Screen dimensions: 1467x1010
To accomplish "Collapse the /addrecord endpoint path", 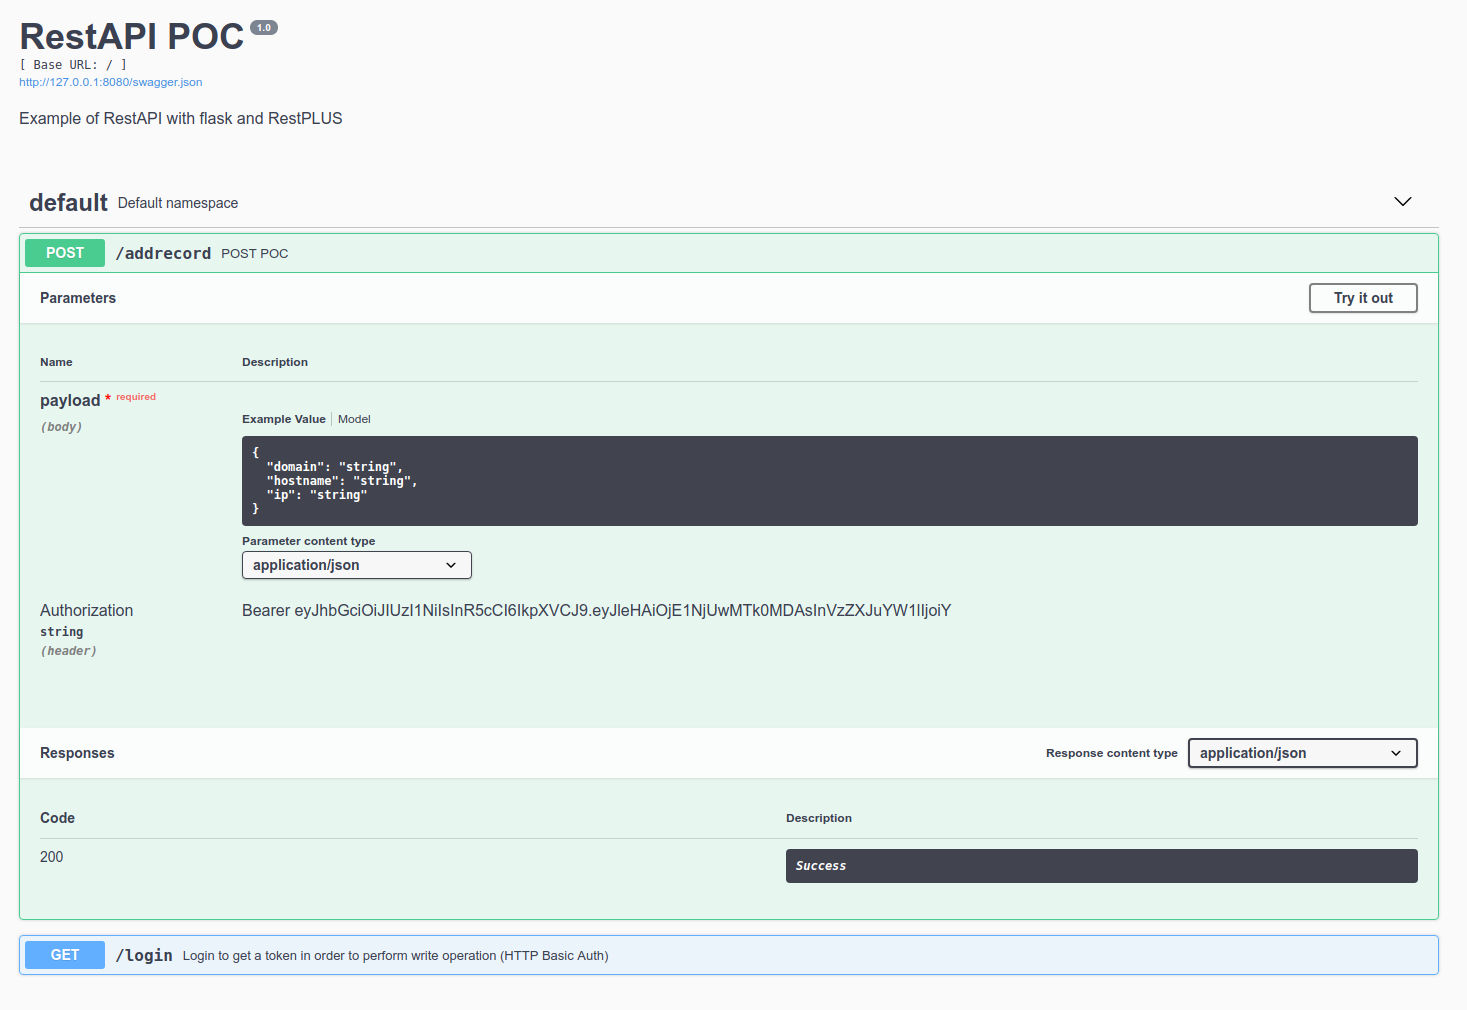I will pyautogui.click(x=163, y=254).
